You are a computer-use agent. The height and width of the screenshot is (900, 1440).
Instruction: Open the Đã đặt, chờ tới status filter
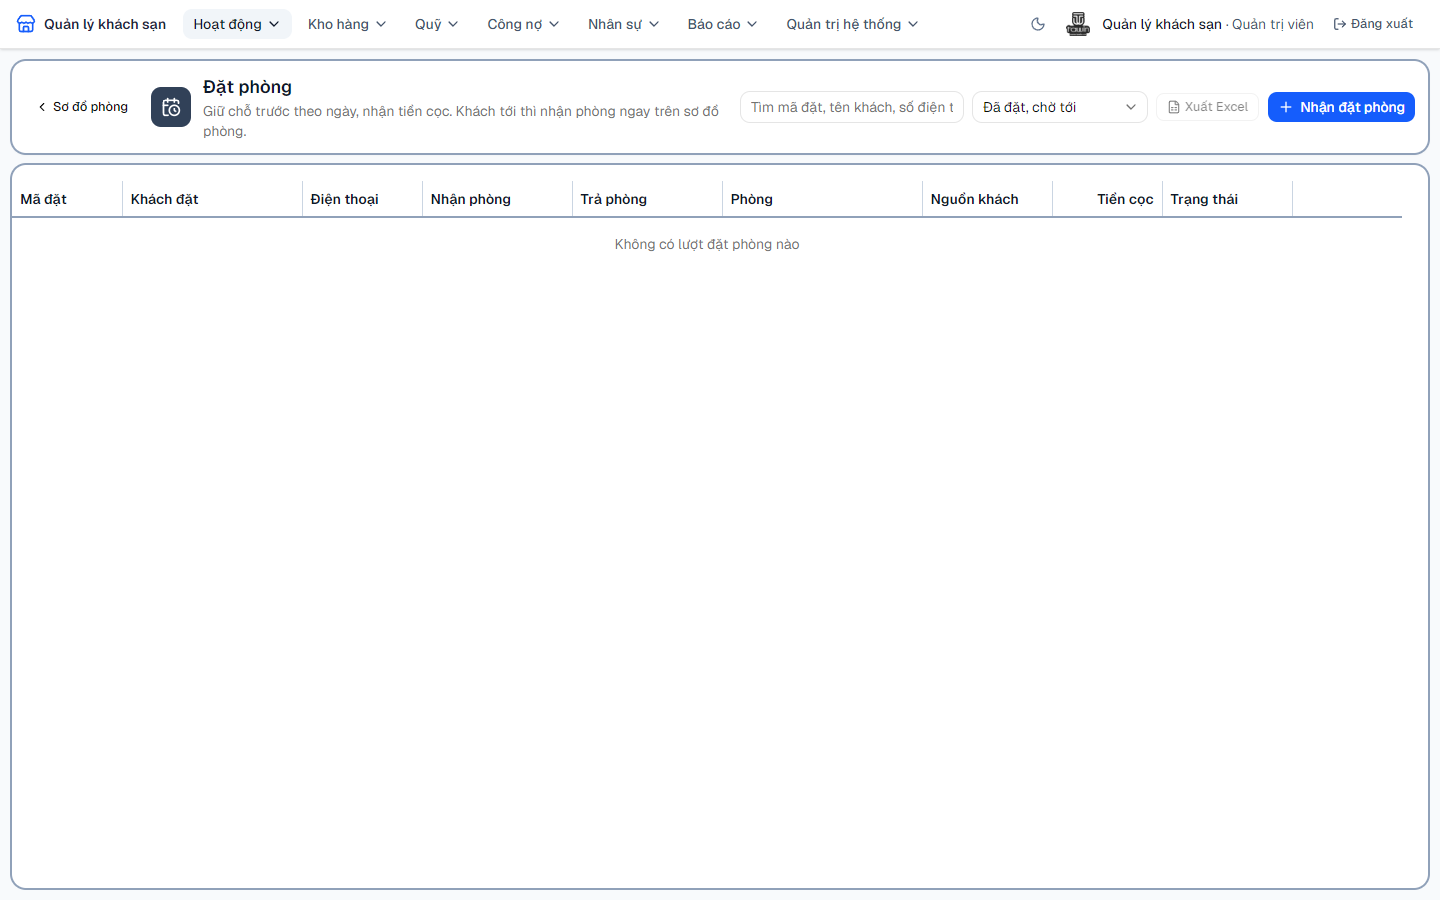[x=1060, y=107]
